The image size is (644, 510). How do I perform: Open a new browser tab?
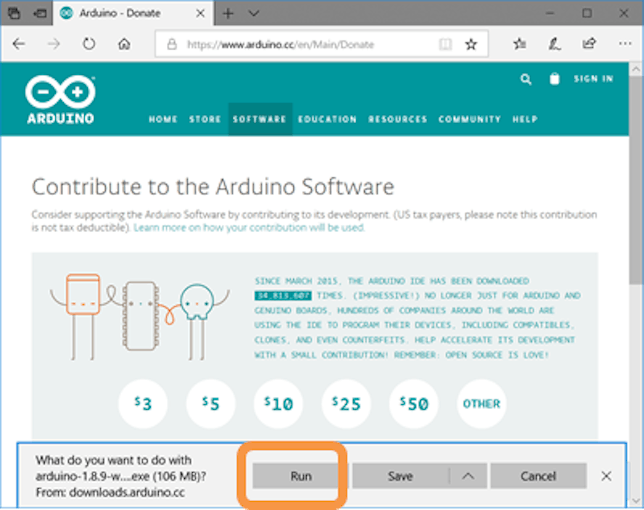coord(228,14)
